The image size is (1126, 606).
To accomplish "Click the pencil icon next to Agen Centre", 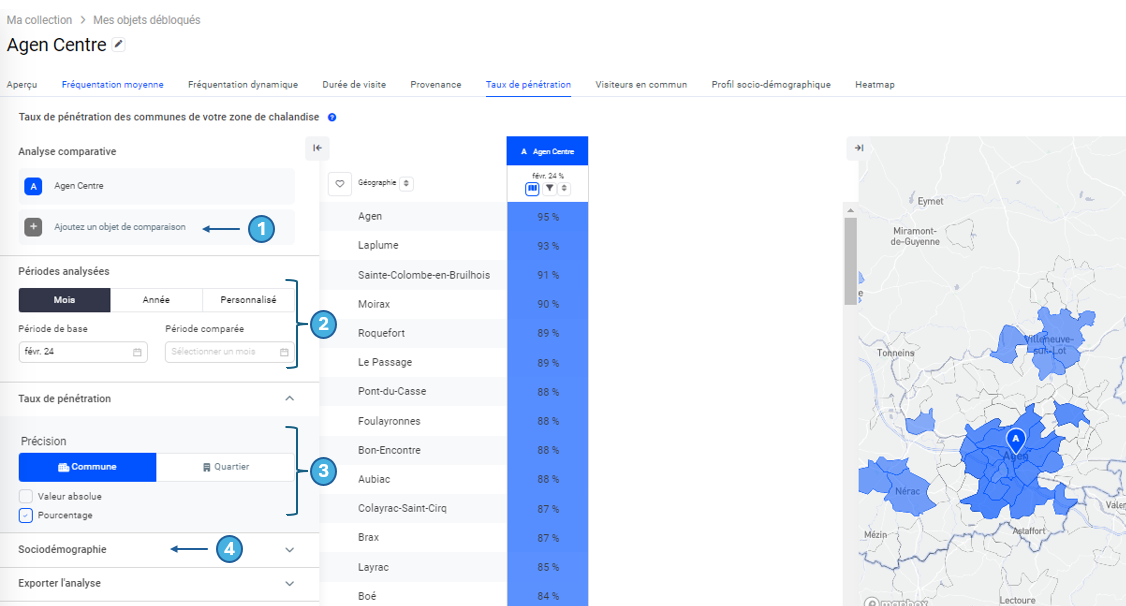I will (x=120, y=44).
